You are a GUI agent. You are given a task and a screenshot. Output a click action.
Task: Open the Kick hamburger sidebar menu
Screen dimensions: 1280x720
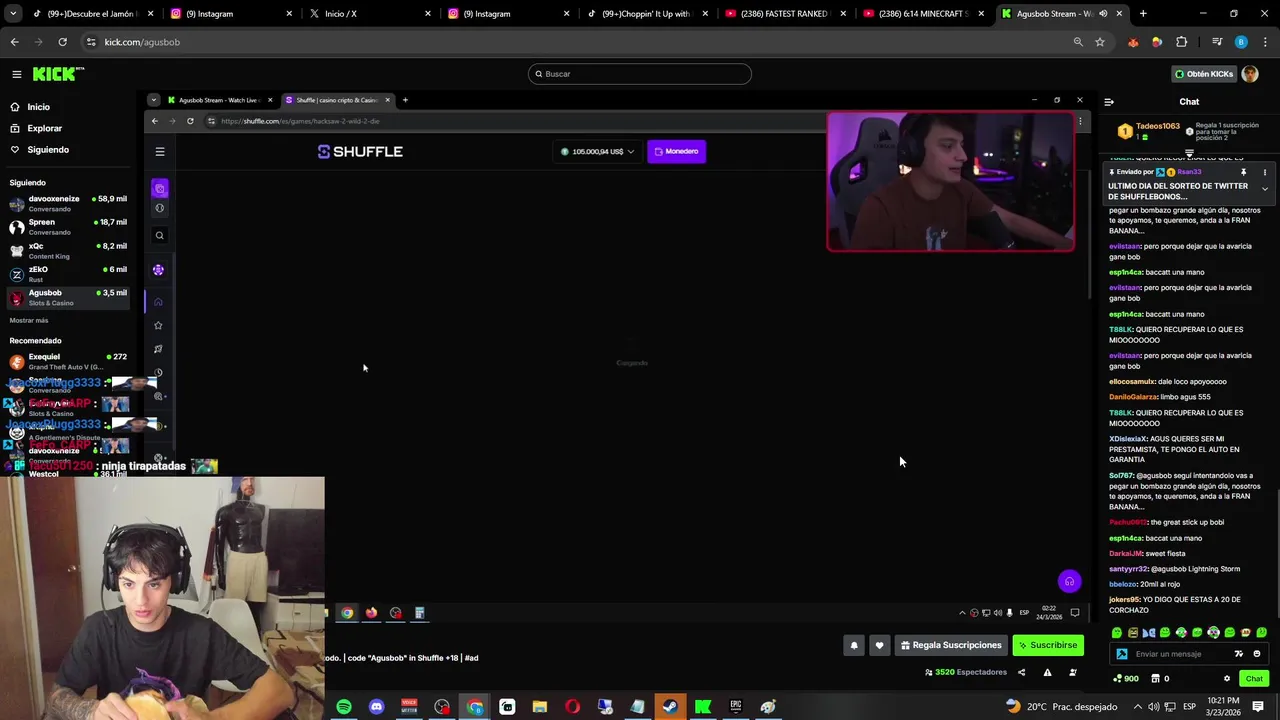[x=17, y=74]
